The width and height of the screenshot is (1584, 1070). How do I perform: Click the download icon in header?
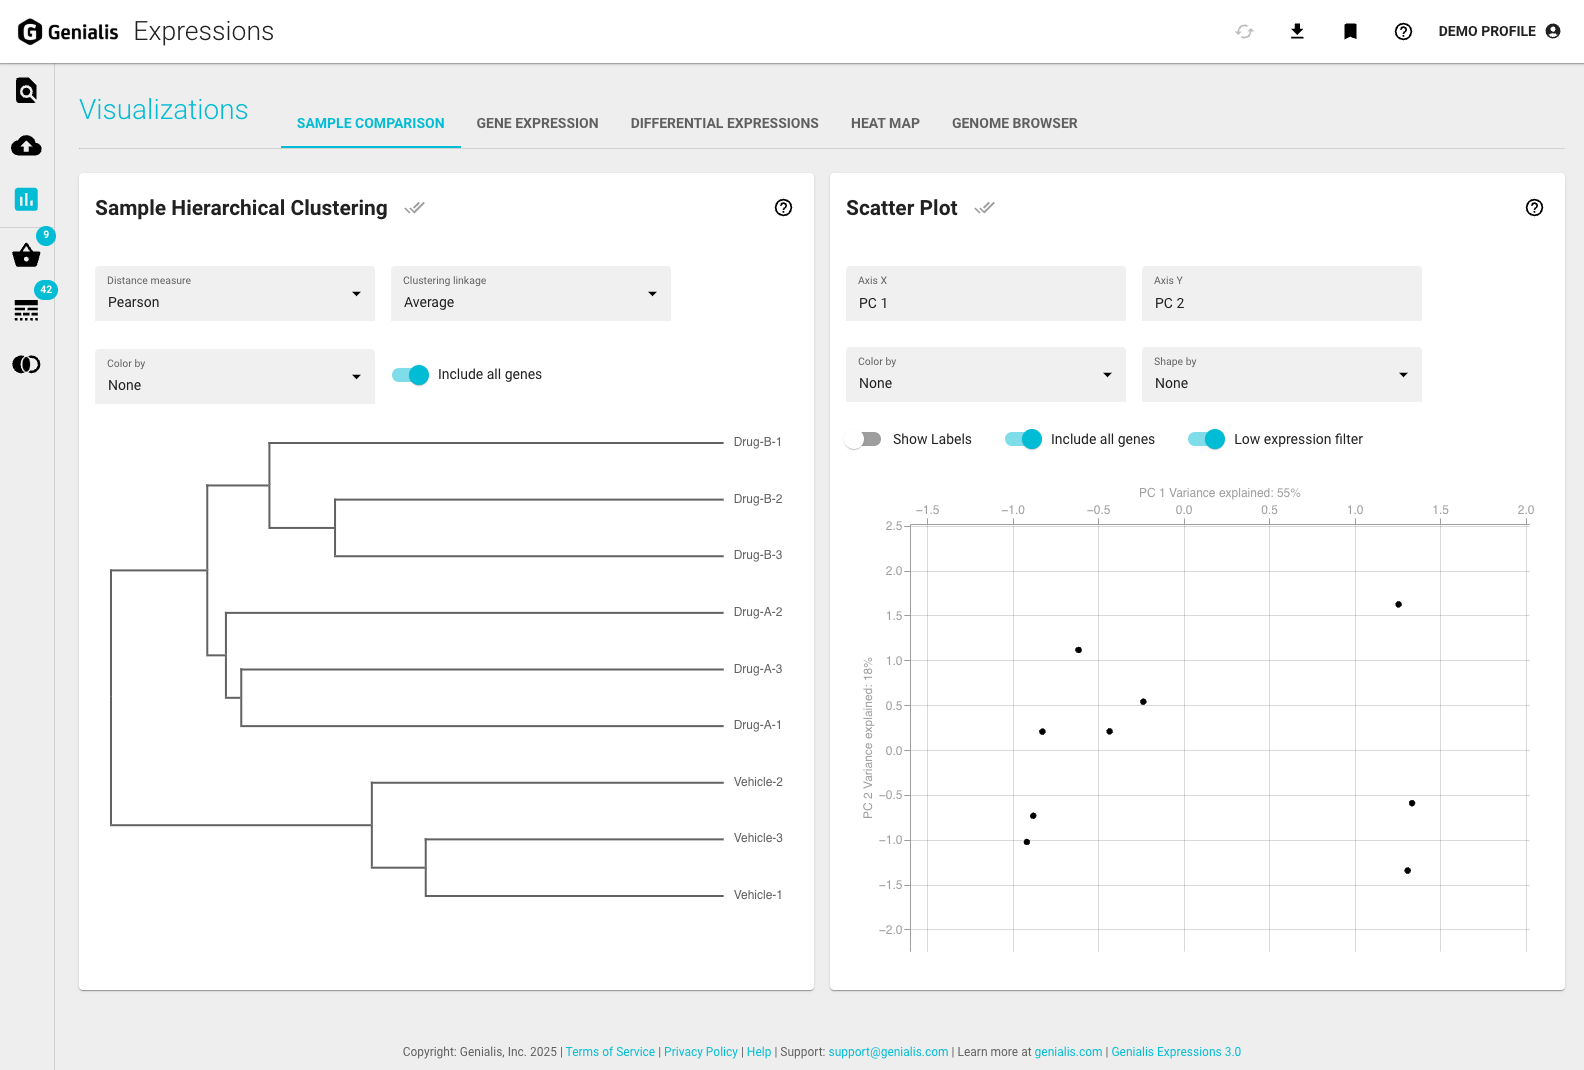click(x=1297, y=32)
